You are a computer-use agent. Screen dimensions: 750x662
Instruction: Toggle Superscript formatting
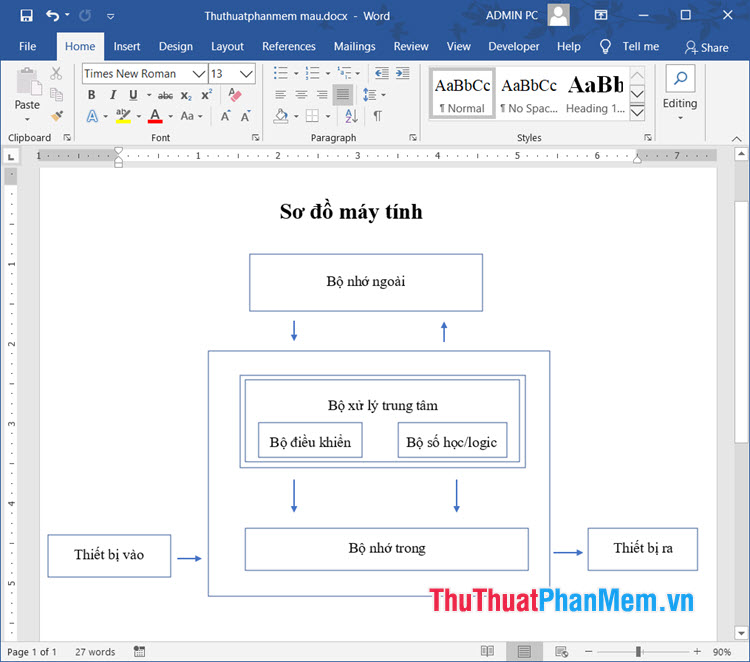[x=207, y=95]
